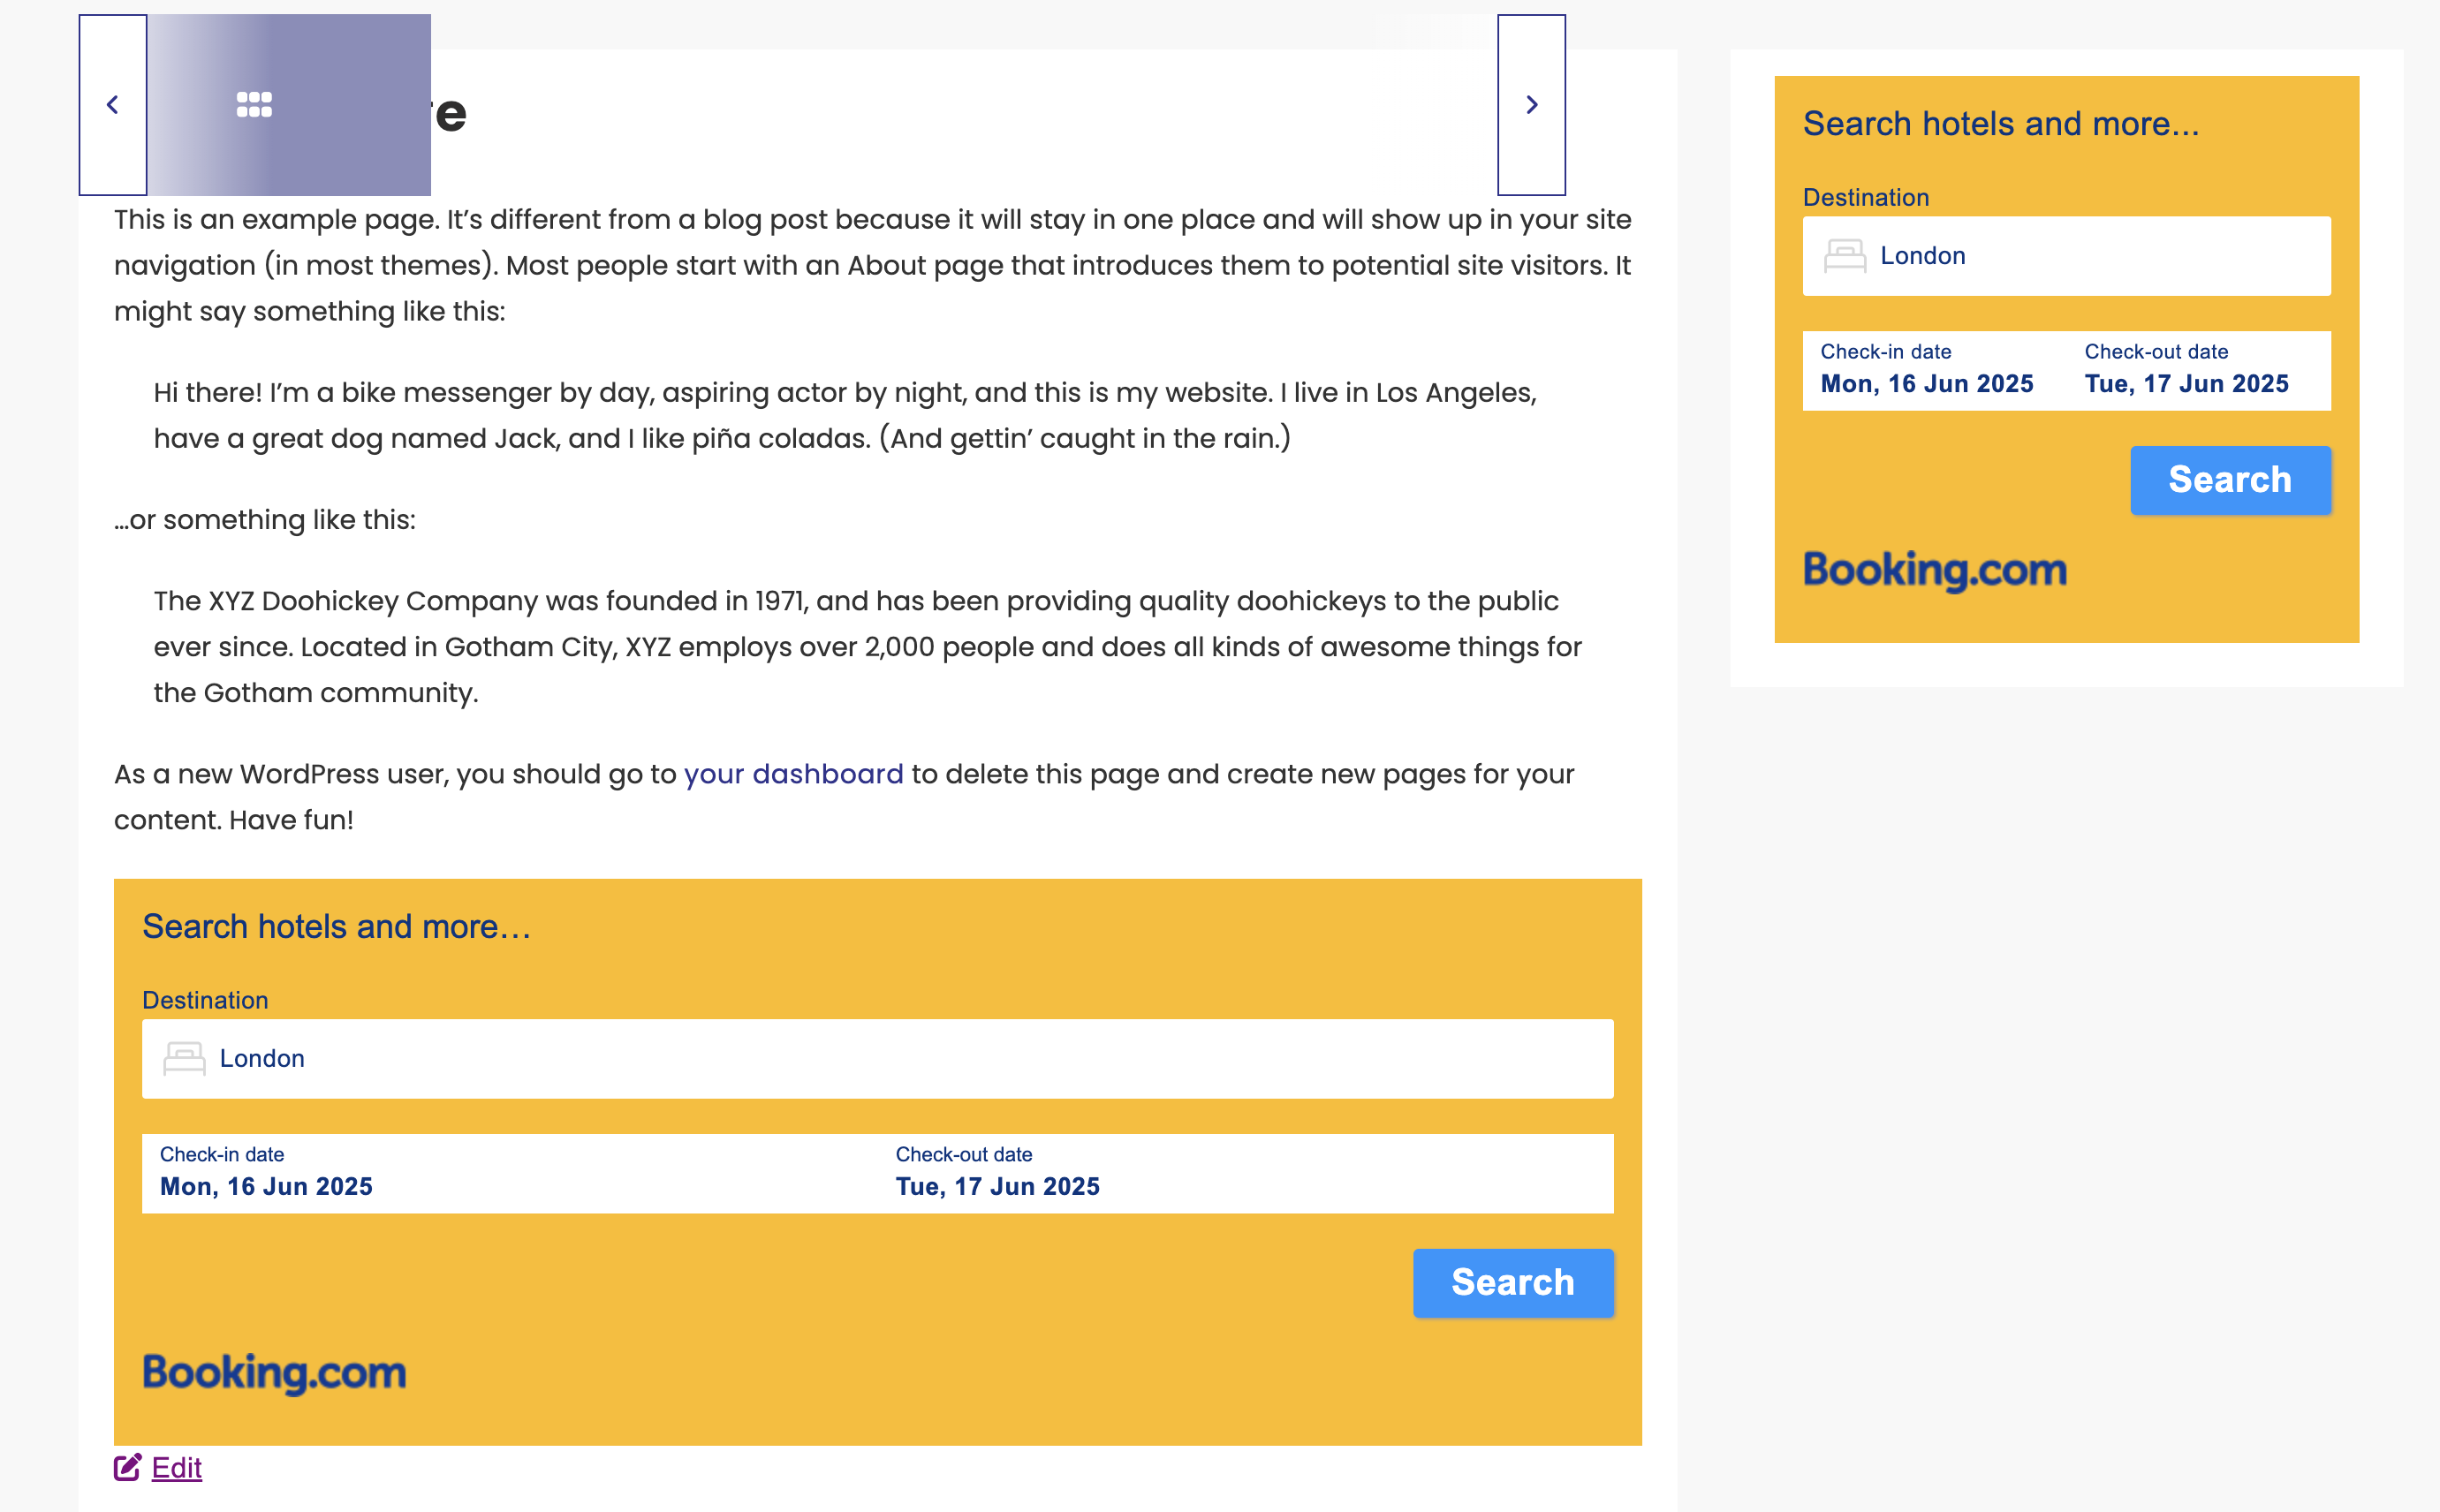Viewport: 2440px width, 1512px height.
Task: Click the Booking.com logo in sidebar widget
Action: [1934, 570]
